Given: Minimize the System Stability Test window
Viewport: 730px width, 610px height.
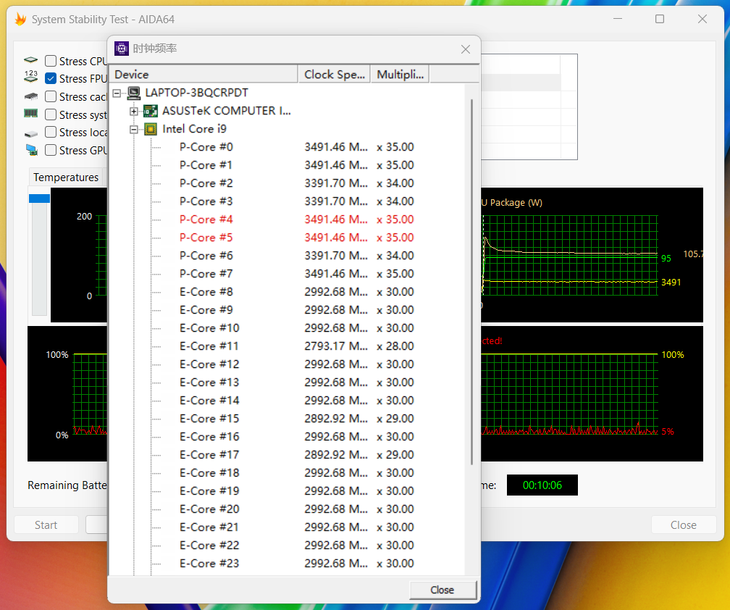Looking at the screenshot, I should [618, 19].
